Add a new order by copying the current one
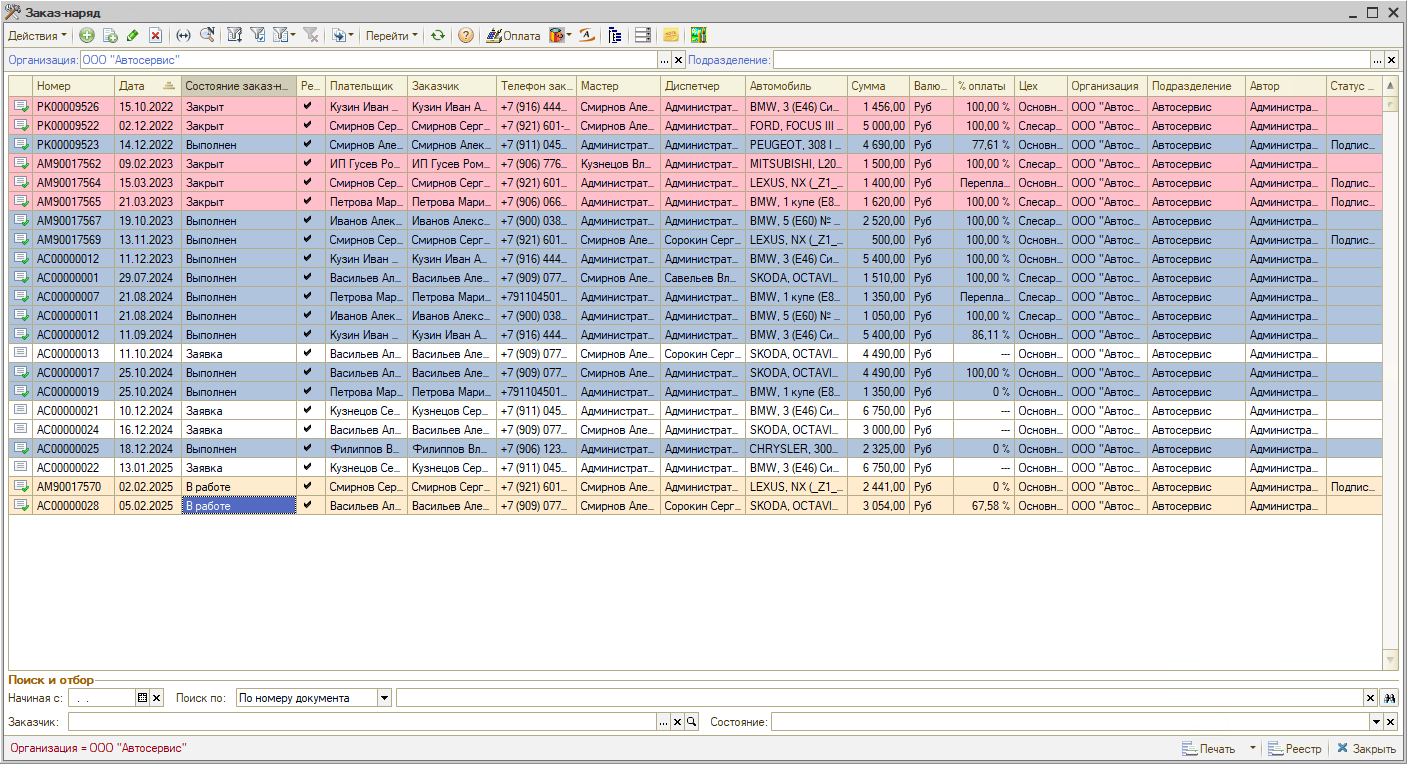The image size is (1407, 764). 110,35
